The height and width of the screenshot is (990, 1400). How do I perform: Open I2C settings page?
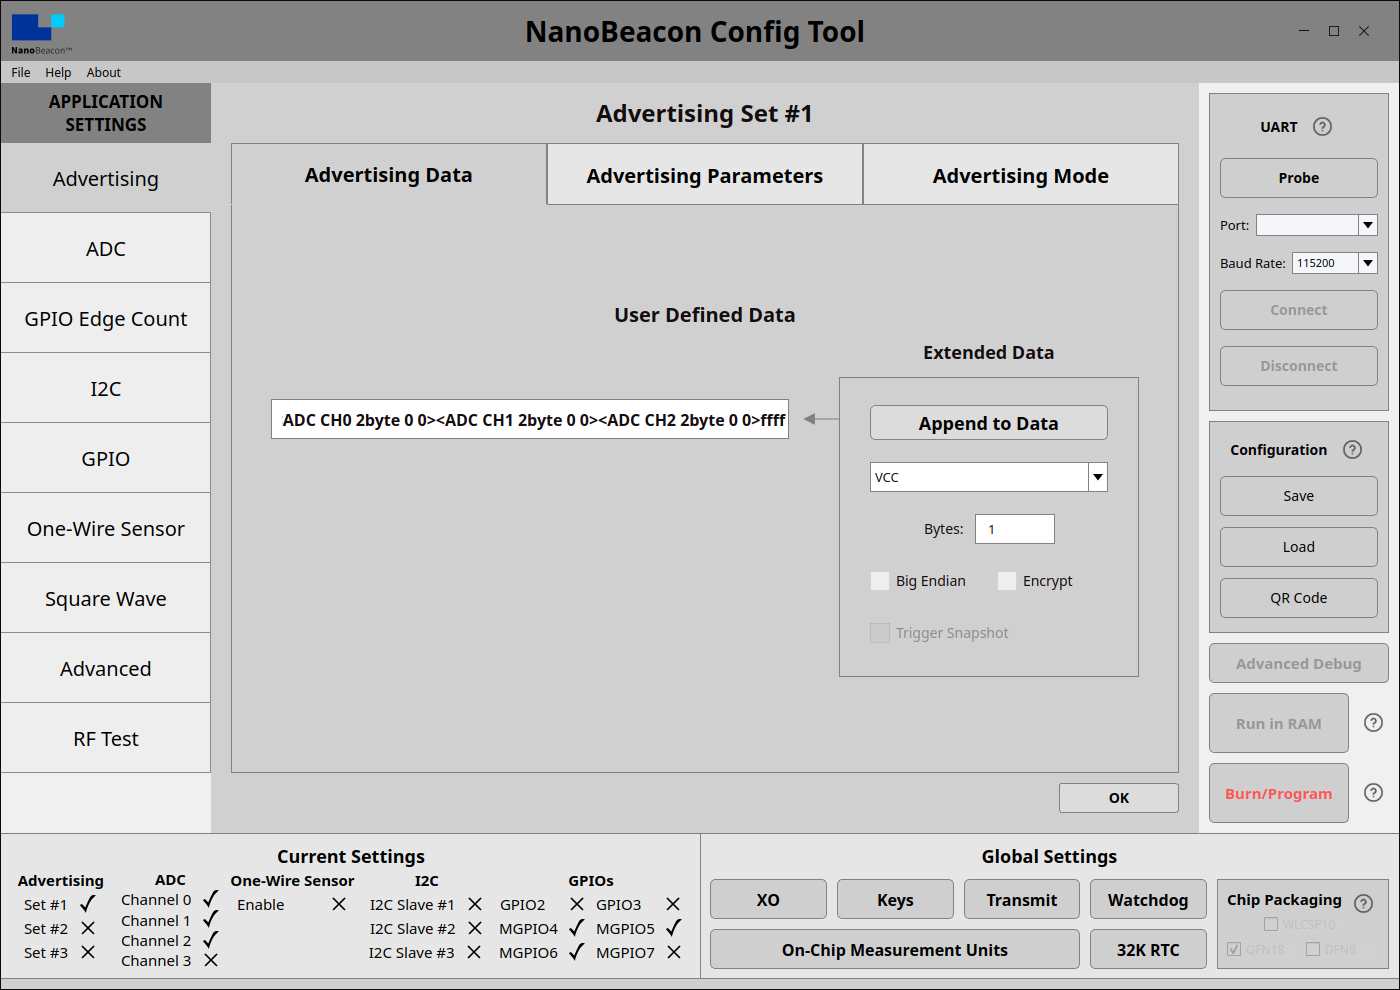[x=106, y=388]
